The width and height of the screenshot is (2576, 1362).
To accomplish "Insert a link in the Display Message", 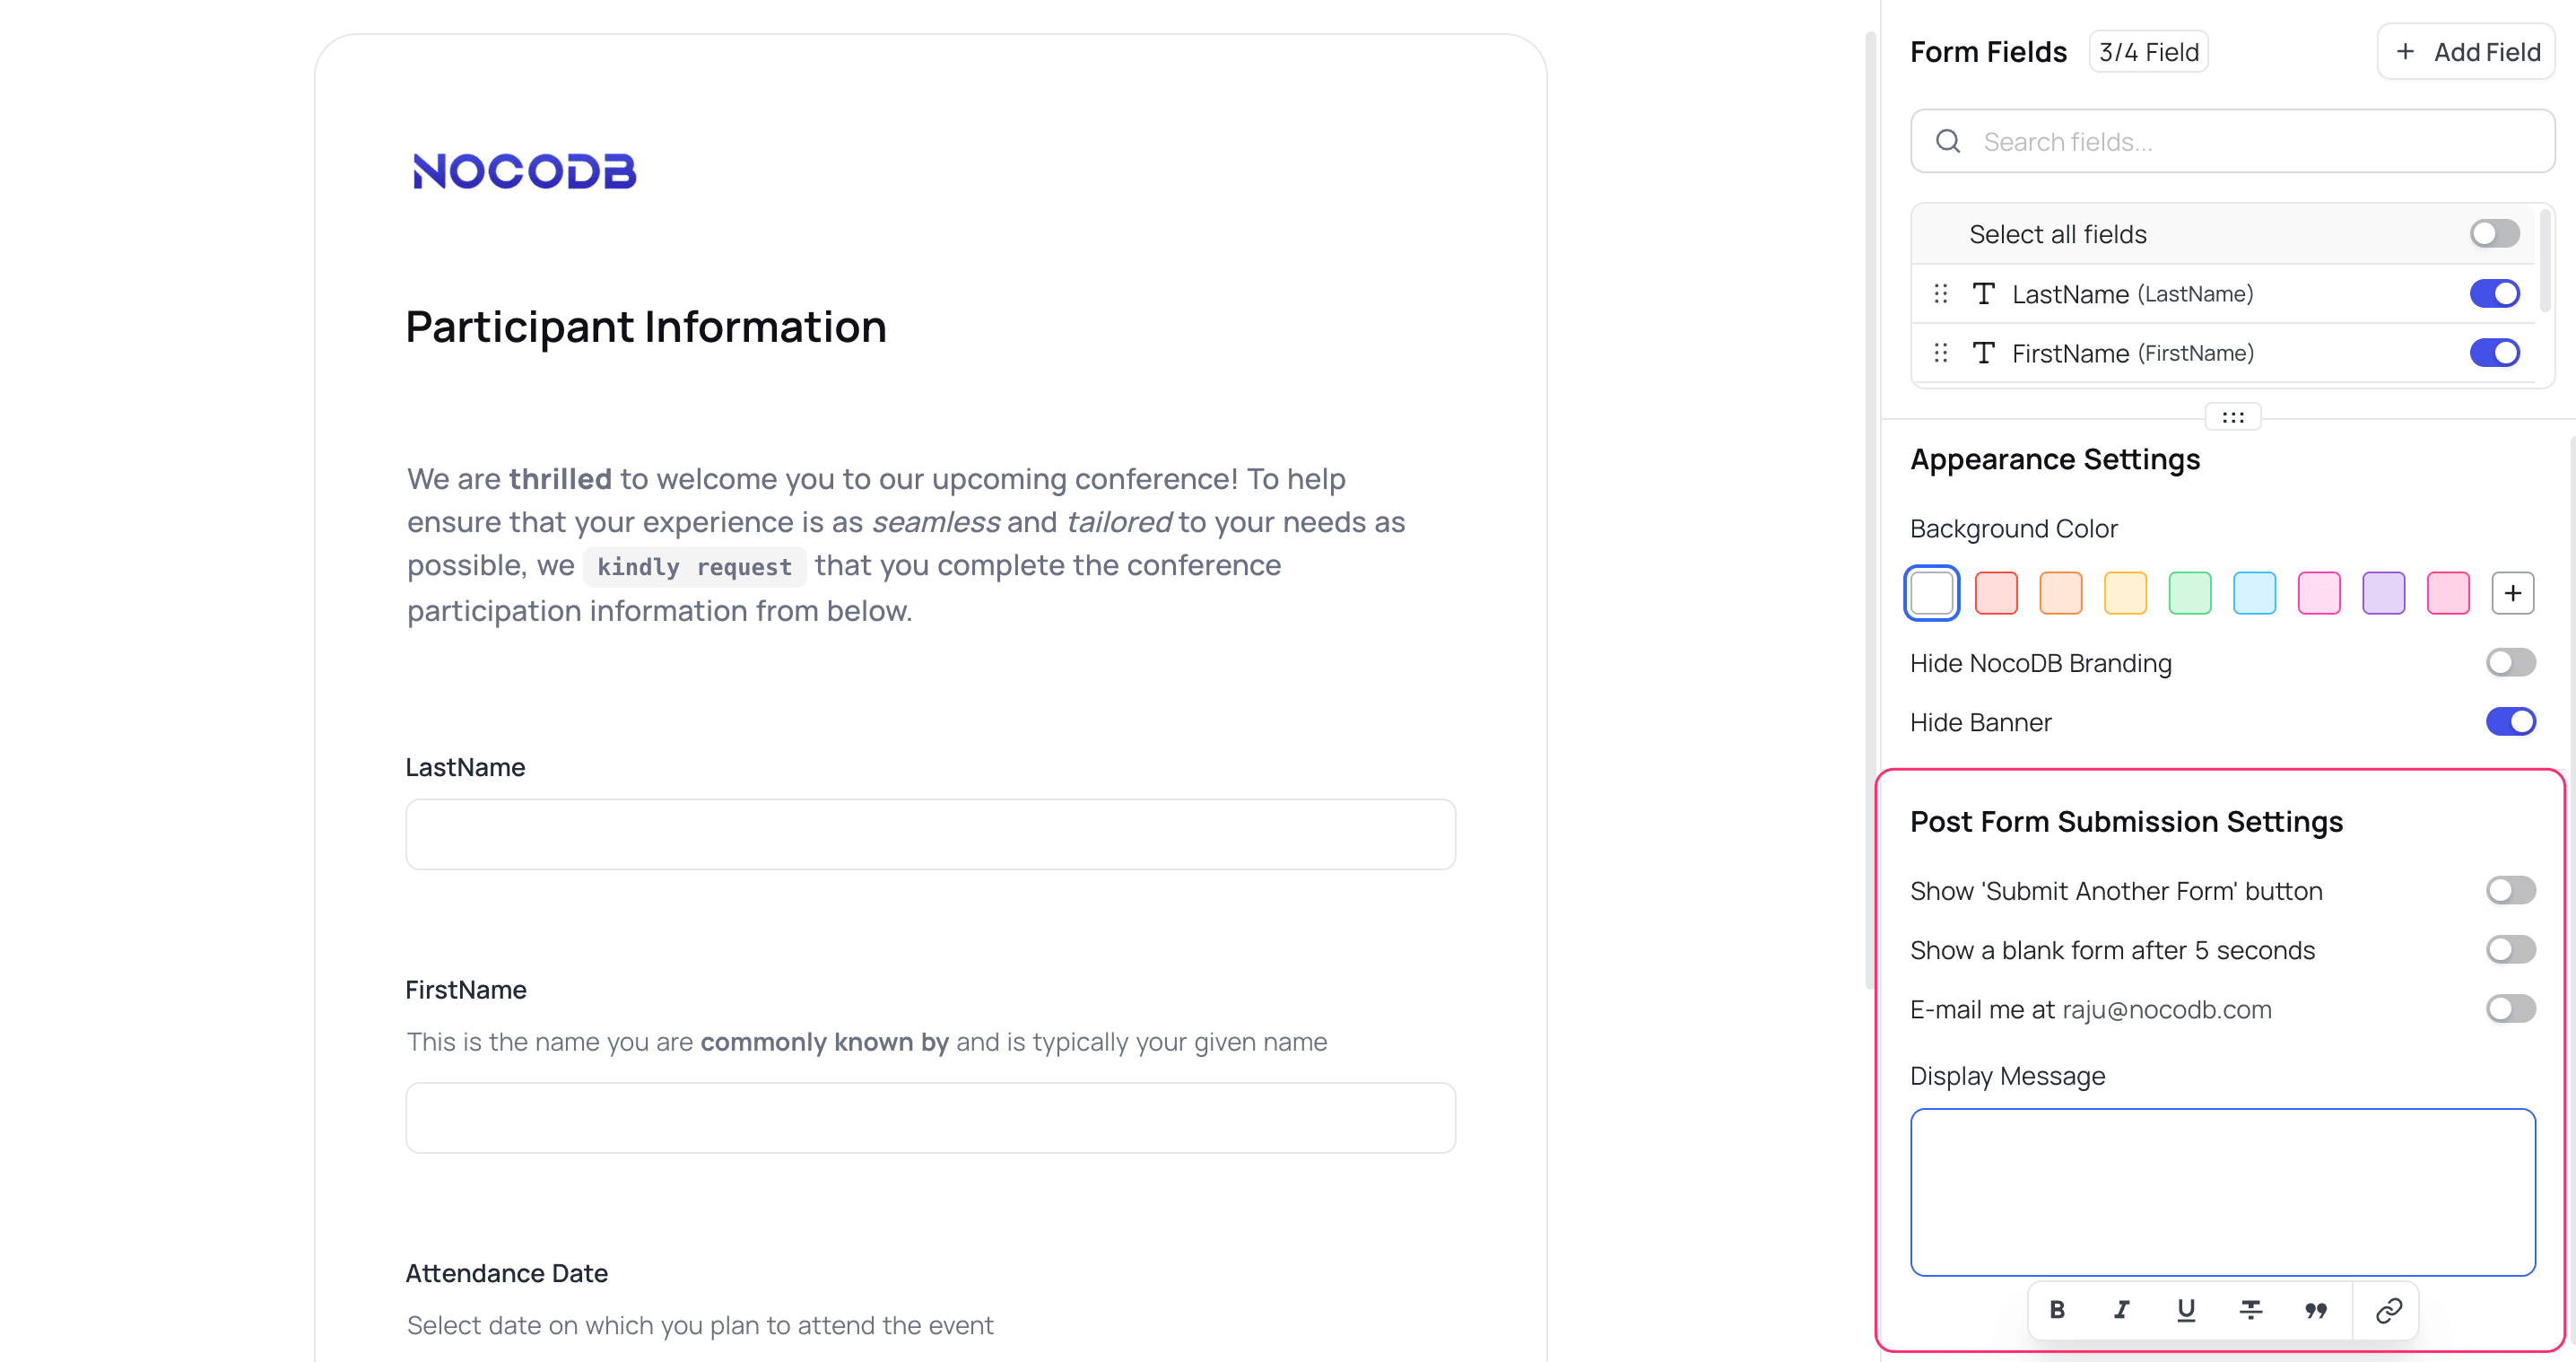I will click(2389, 1310).
